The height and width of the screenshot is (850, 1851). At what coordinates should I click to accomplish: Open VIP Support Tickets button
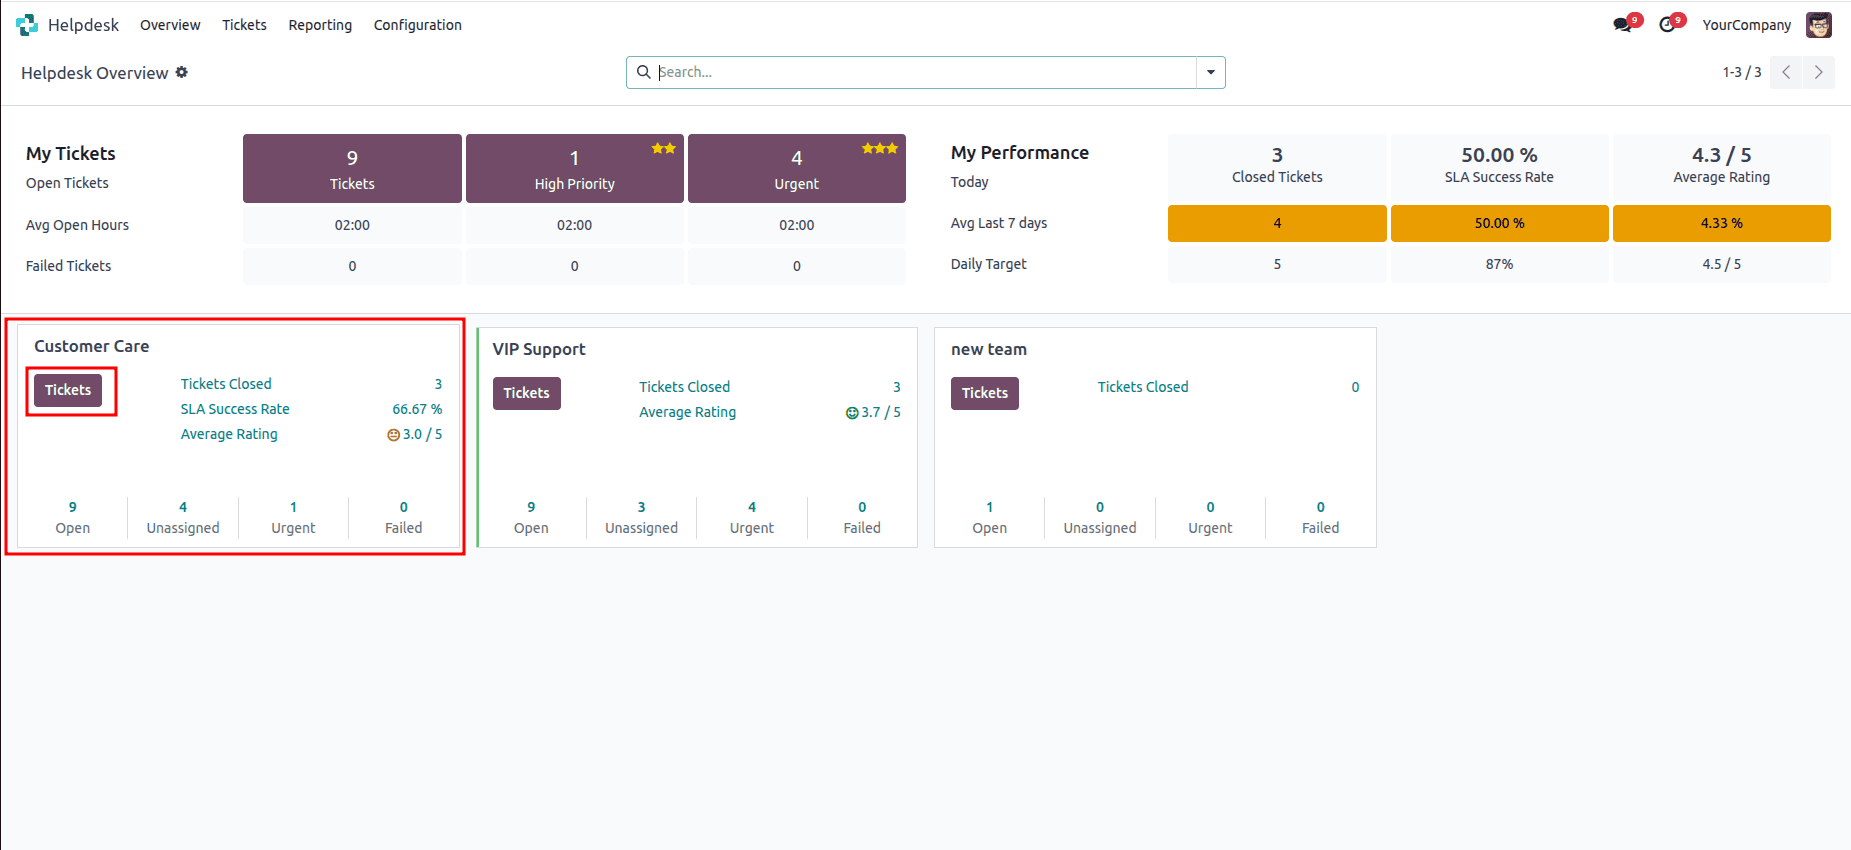coord(526,393)
